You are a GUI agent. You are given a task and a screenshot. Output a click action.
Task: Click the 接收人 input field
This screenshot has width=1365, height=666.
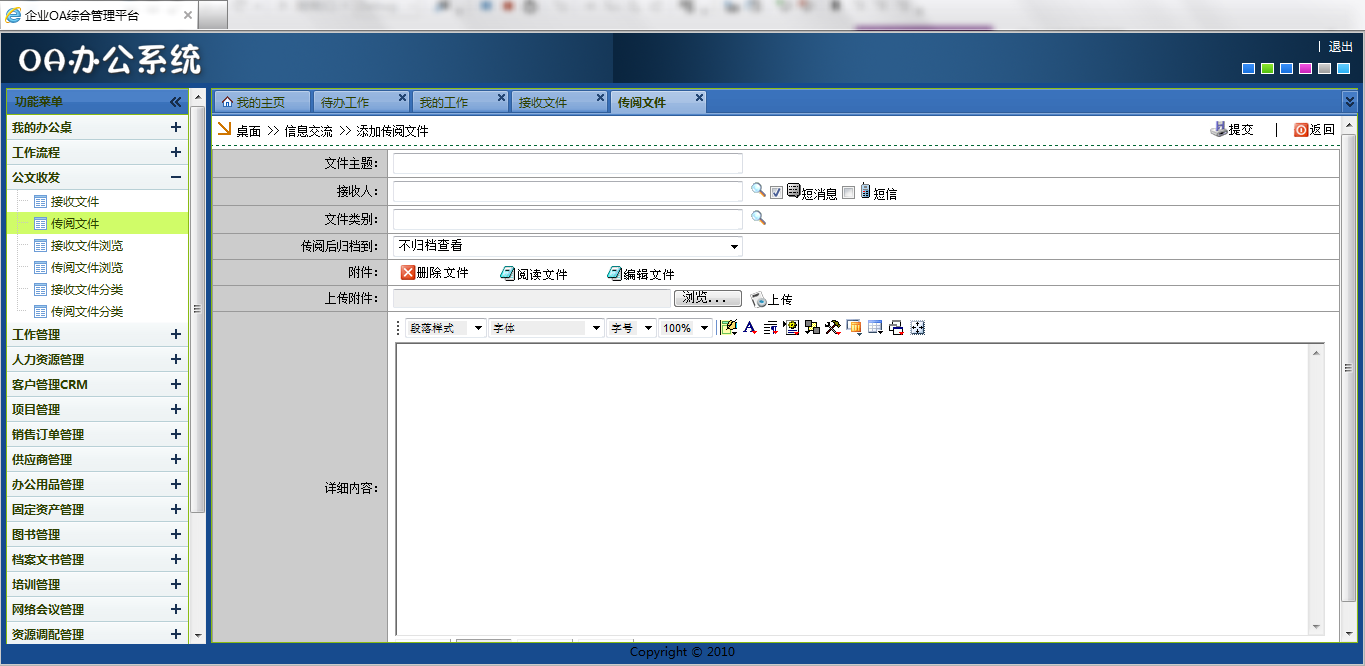(567, 191)
